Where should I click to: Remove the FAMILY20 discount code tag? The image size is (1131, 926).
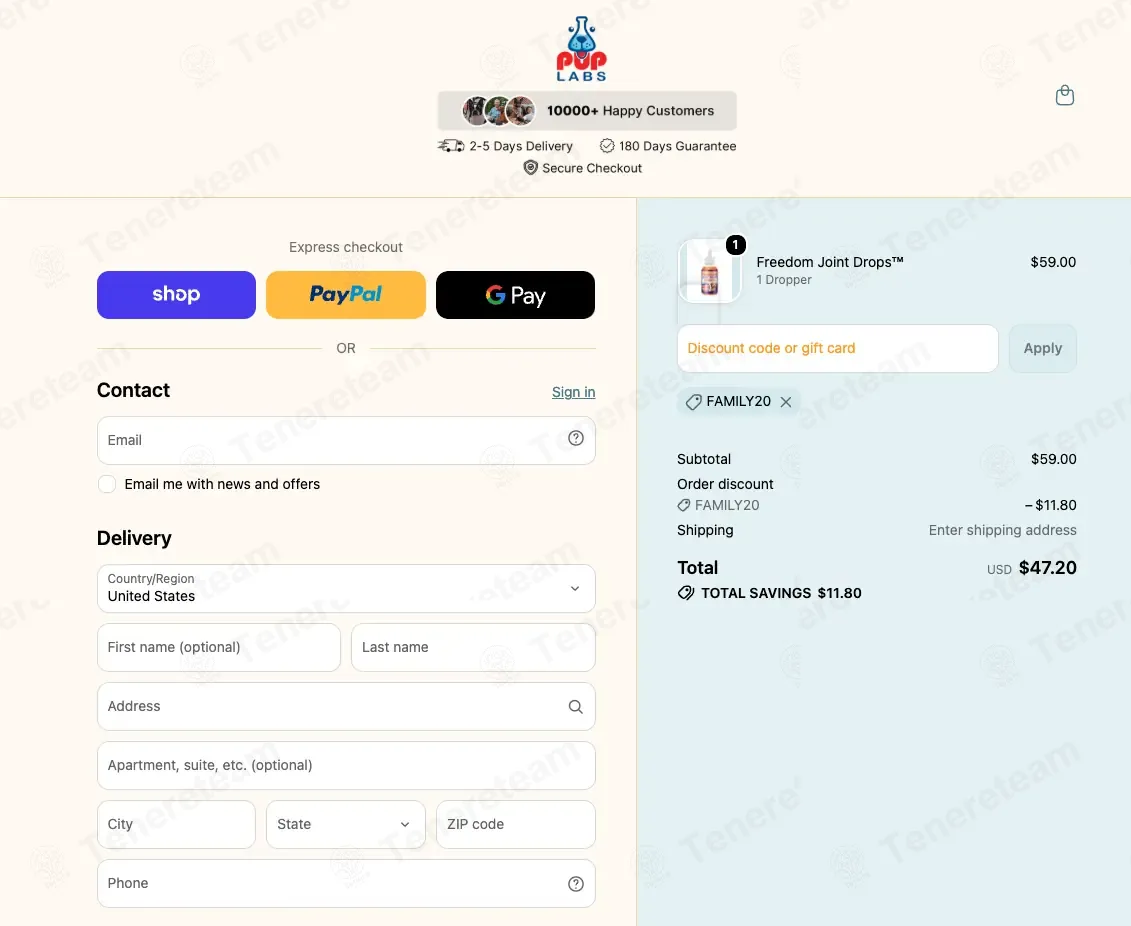tap(786, 402)
